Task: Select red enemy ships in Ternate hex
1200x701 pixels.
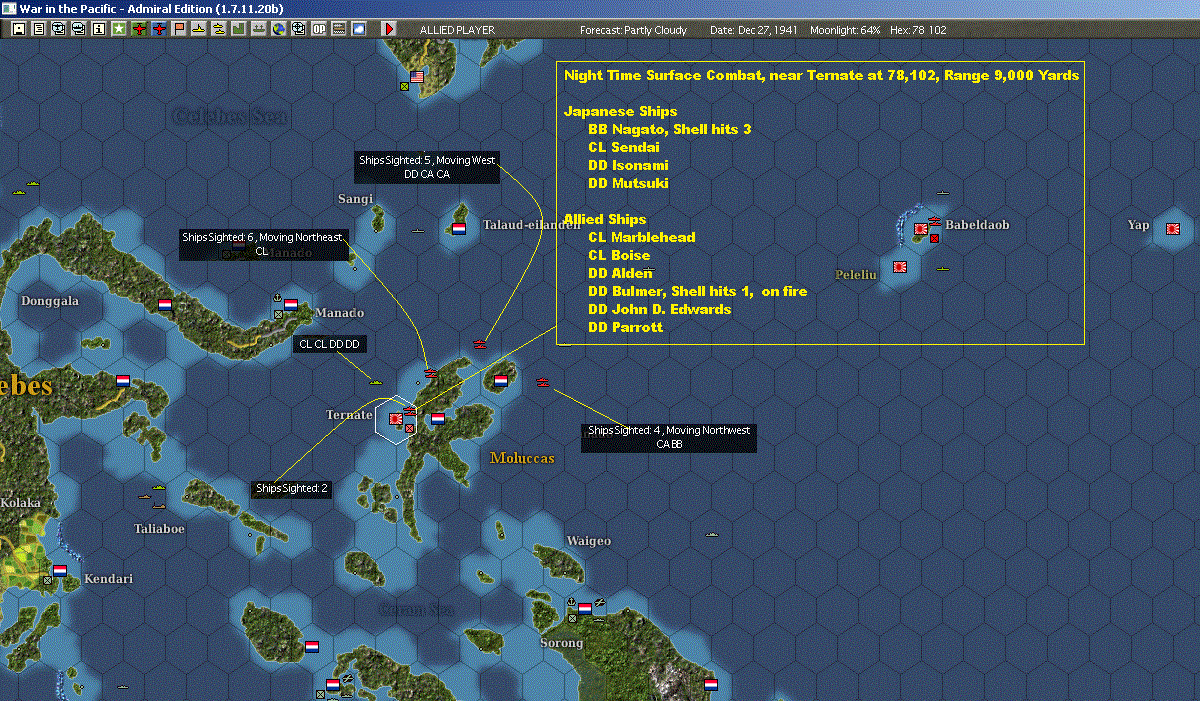Action: coord(410,411)
